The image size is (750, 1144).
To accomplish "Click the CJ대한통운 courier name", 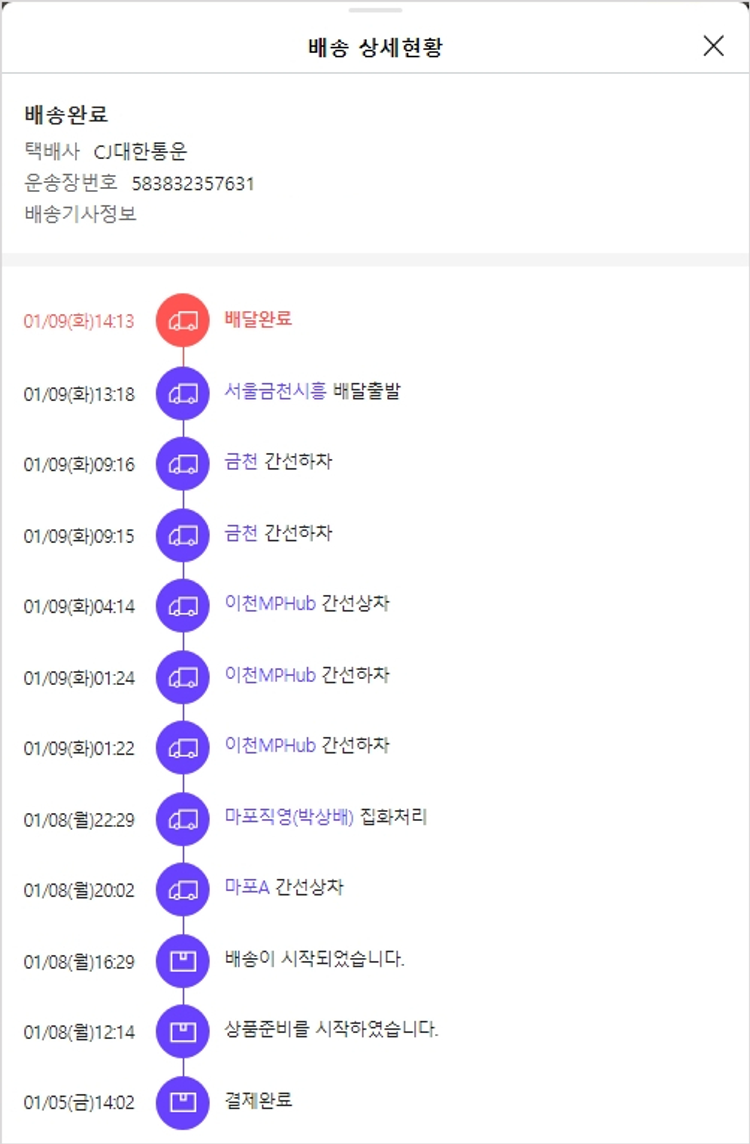I will 140,152.
